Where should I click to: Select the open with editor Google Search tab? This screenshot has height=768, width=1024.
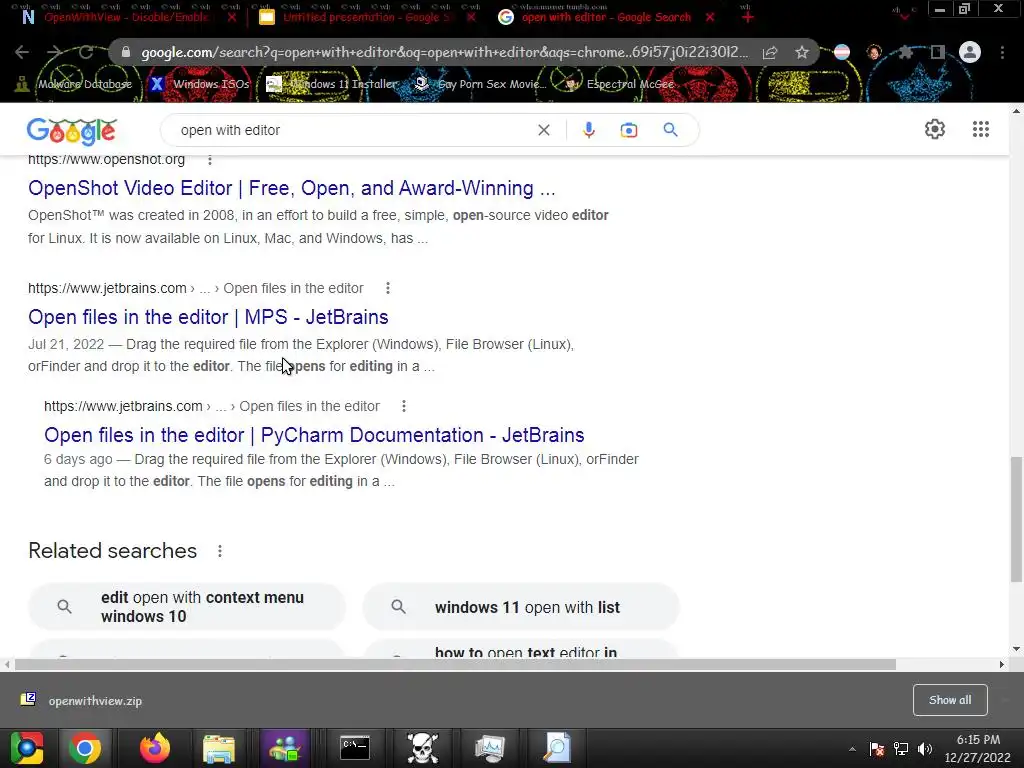tap(606, 18)
